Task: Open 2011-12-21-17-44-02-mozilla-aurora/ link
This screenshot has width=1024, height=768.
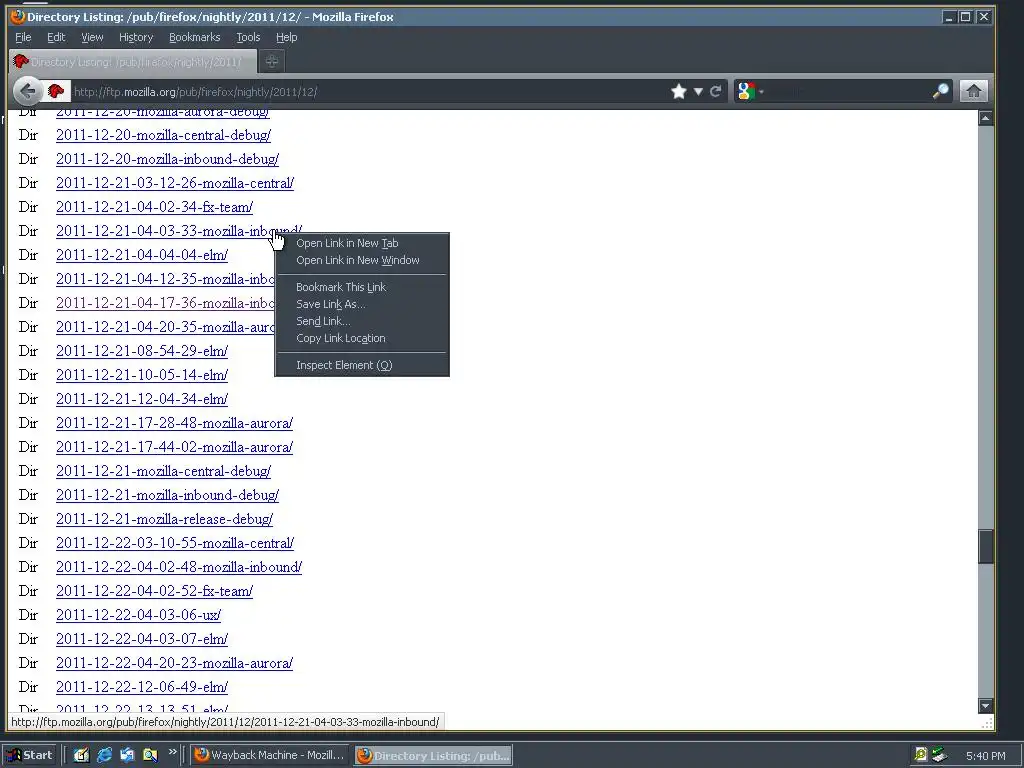Action: click(174, 447)
